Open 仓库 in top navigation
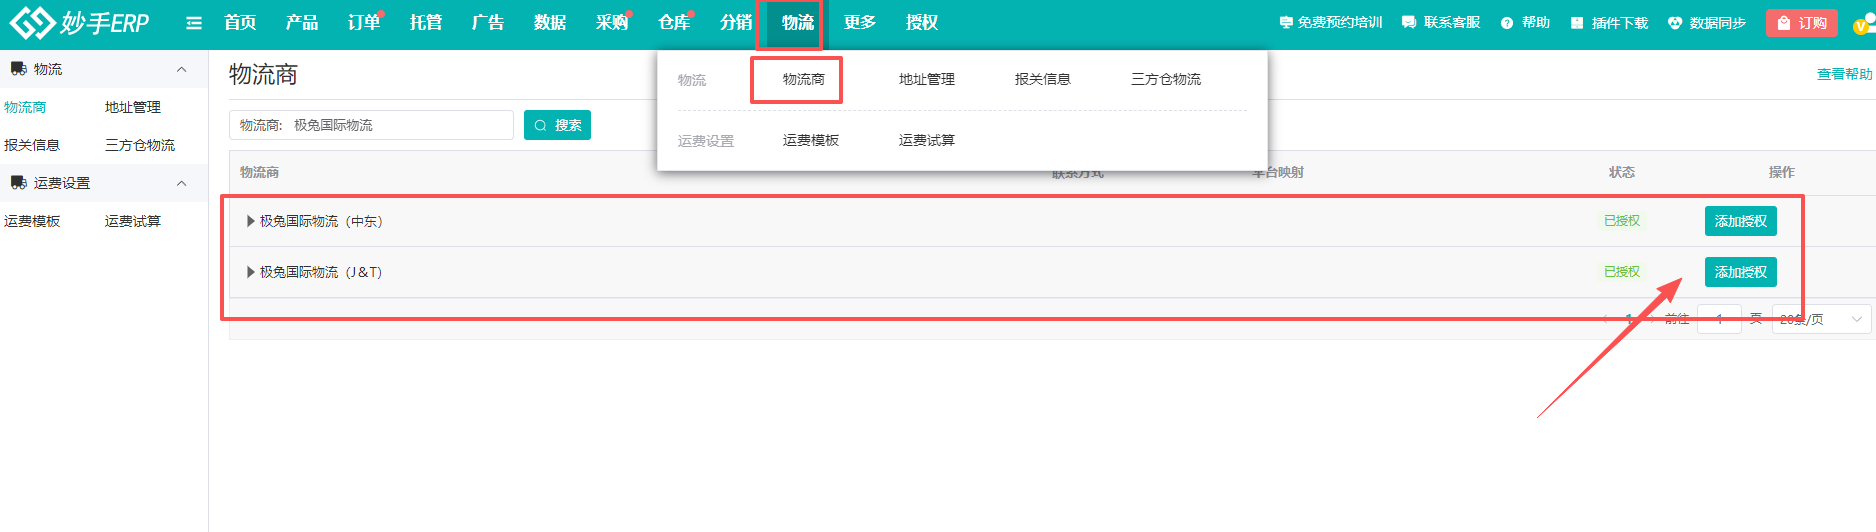The image size is (1876, 532). coord(674,23)
